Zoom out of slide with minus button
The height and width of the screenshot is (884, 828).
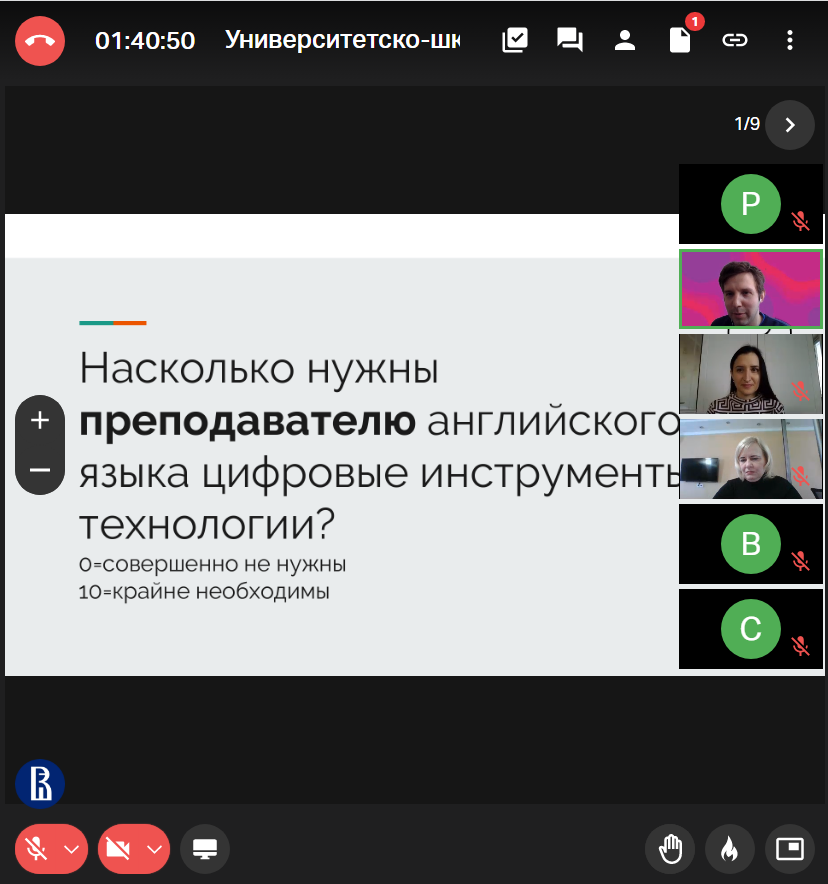[40, 470]
